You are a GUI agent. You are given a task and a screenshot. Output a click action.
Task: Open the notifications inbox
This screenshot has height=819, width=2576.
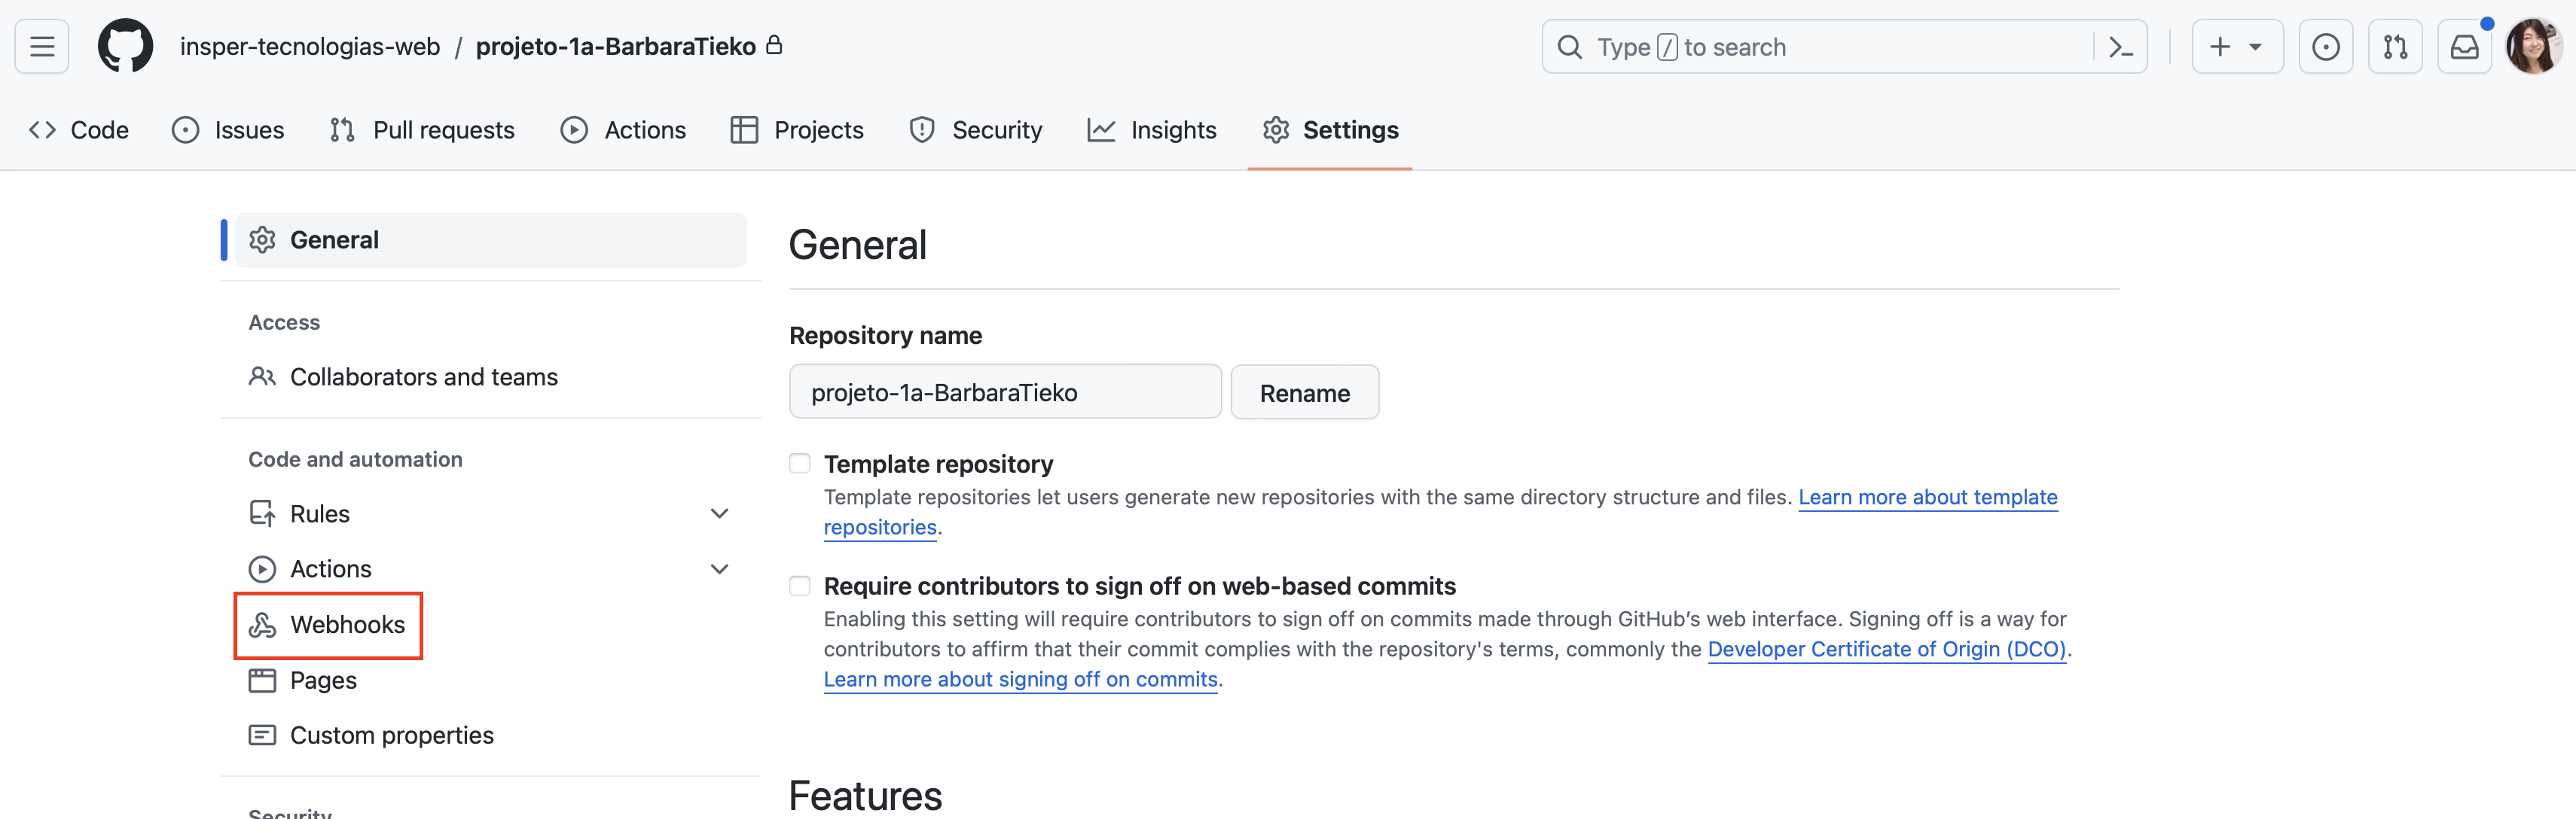tap(2464, 47)
